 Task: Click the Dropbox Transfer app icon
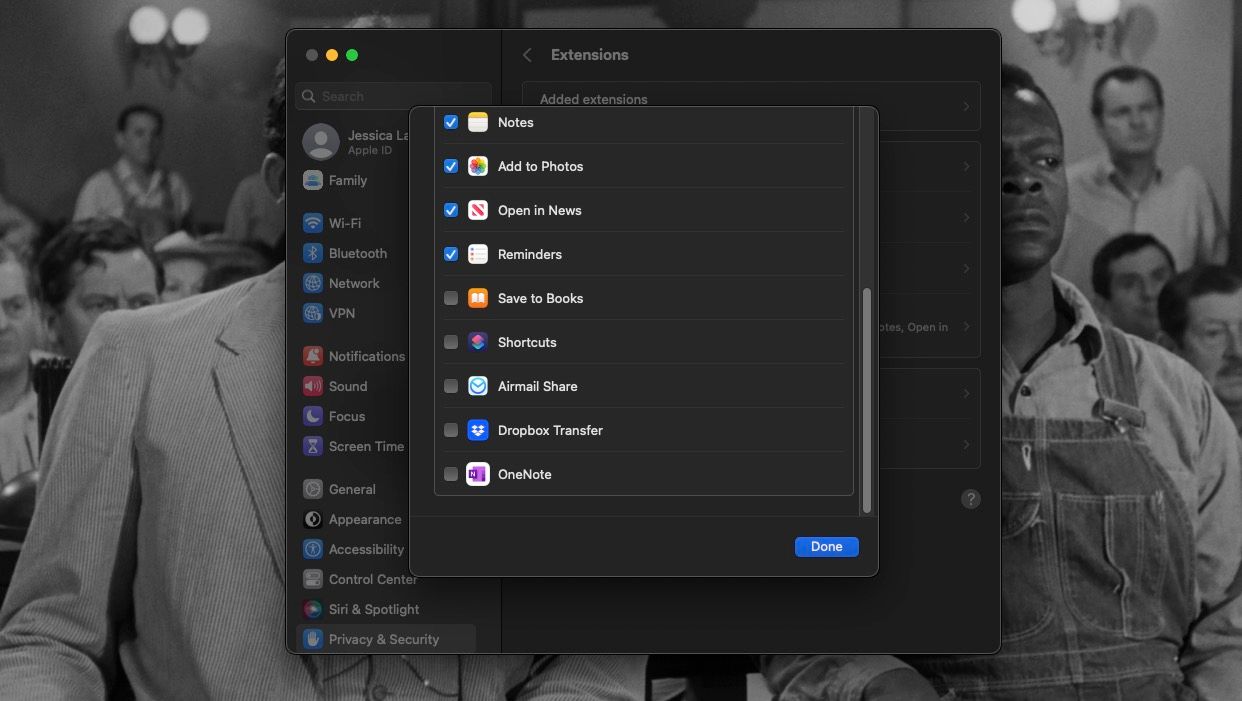coord(477,430)
